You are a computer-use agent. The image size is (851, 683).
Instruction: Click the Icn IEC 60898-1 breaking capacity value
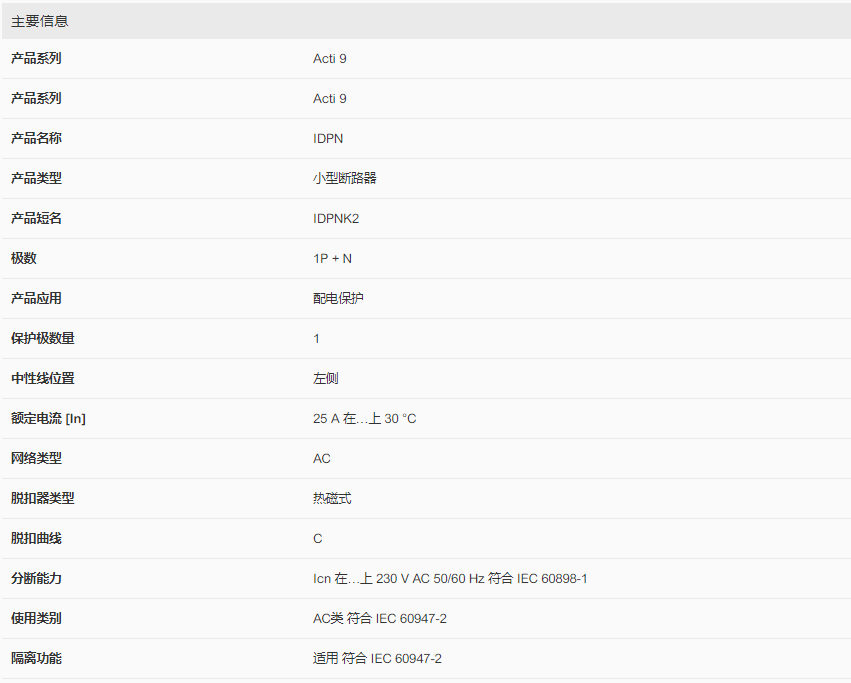[450, 579]
